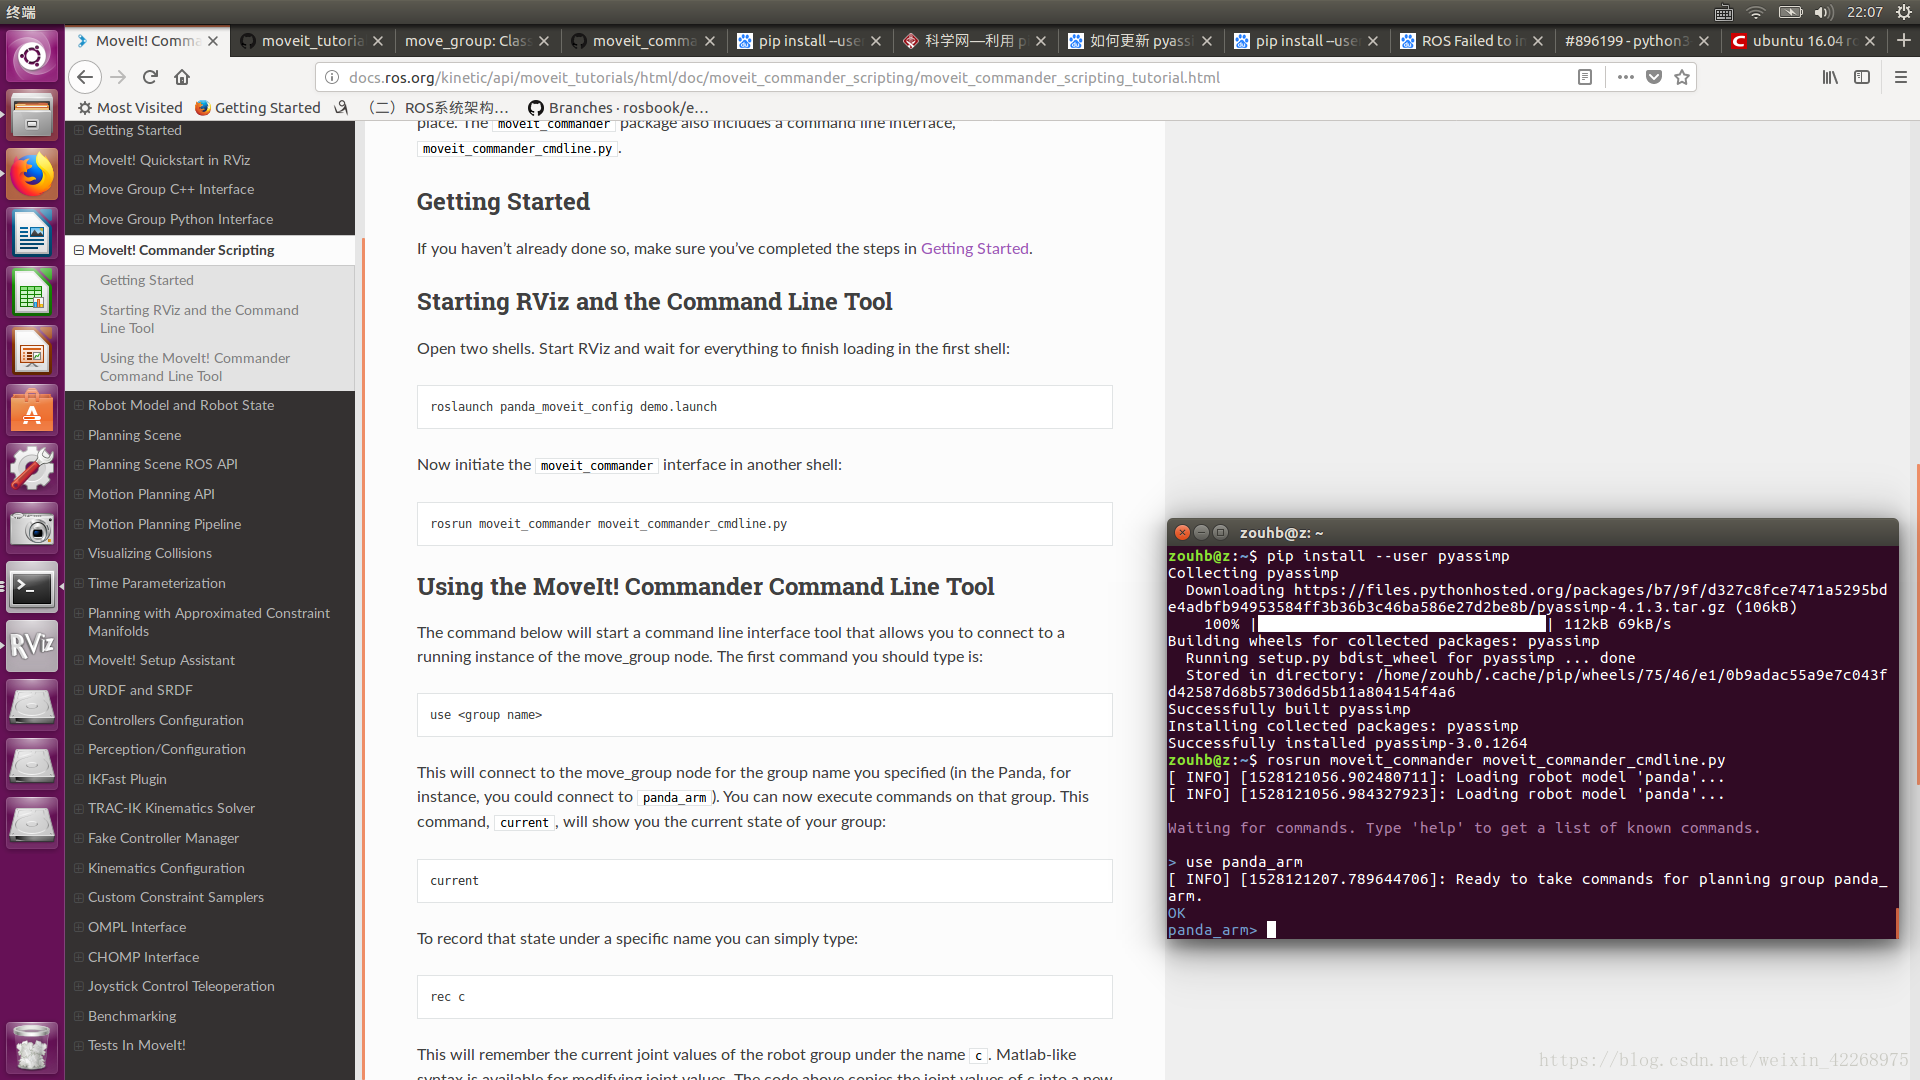Click the bookmark star icon in address bar
Screen dimensions: 1920x1080
[1683, 76]
